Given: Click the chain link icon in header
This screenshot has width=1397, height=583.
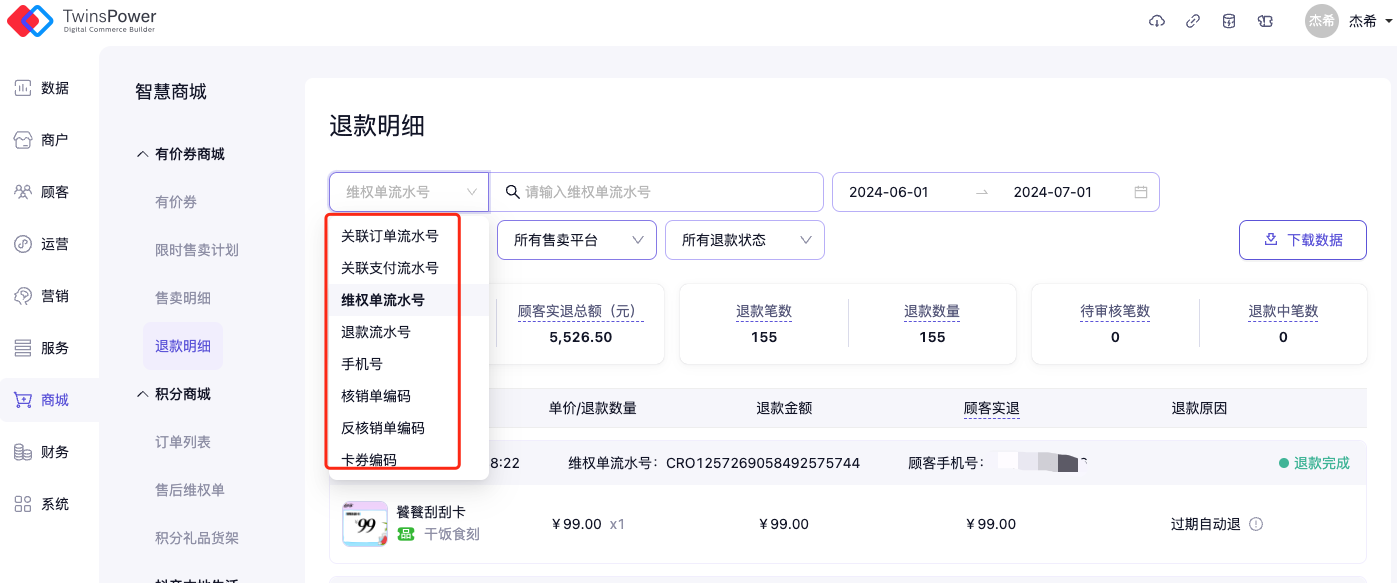Looking at the screenshot, I should click(1192, 21).
